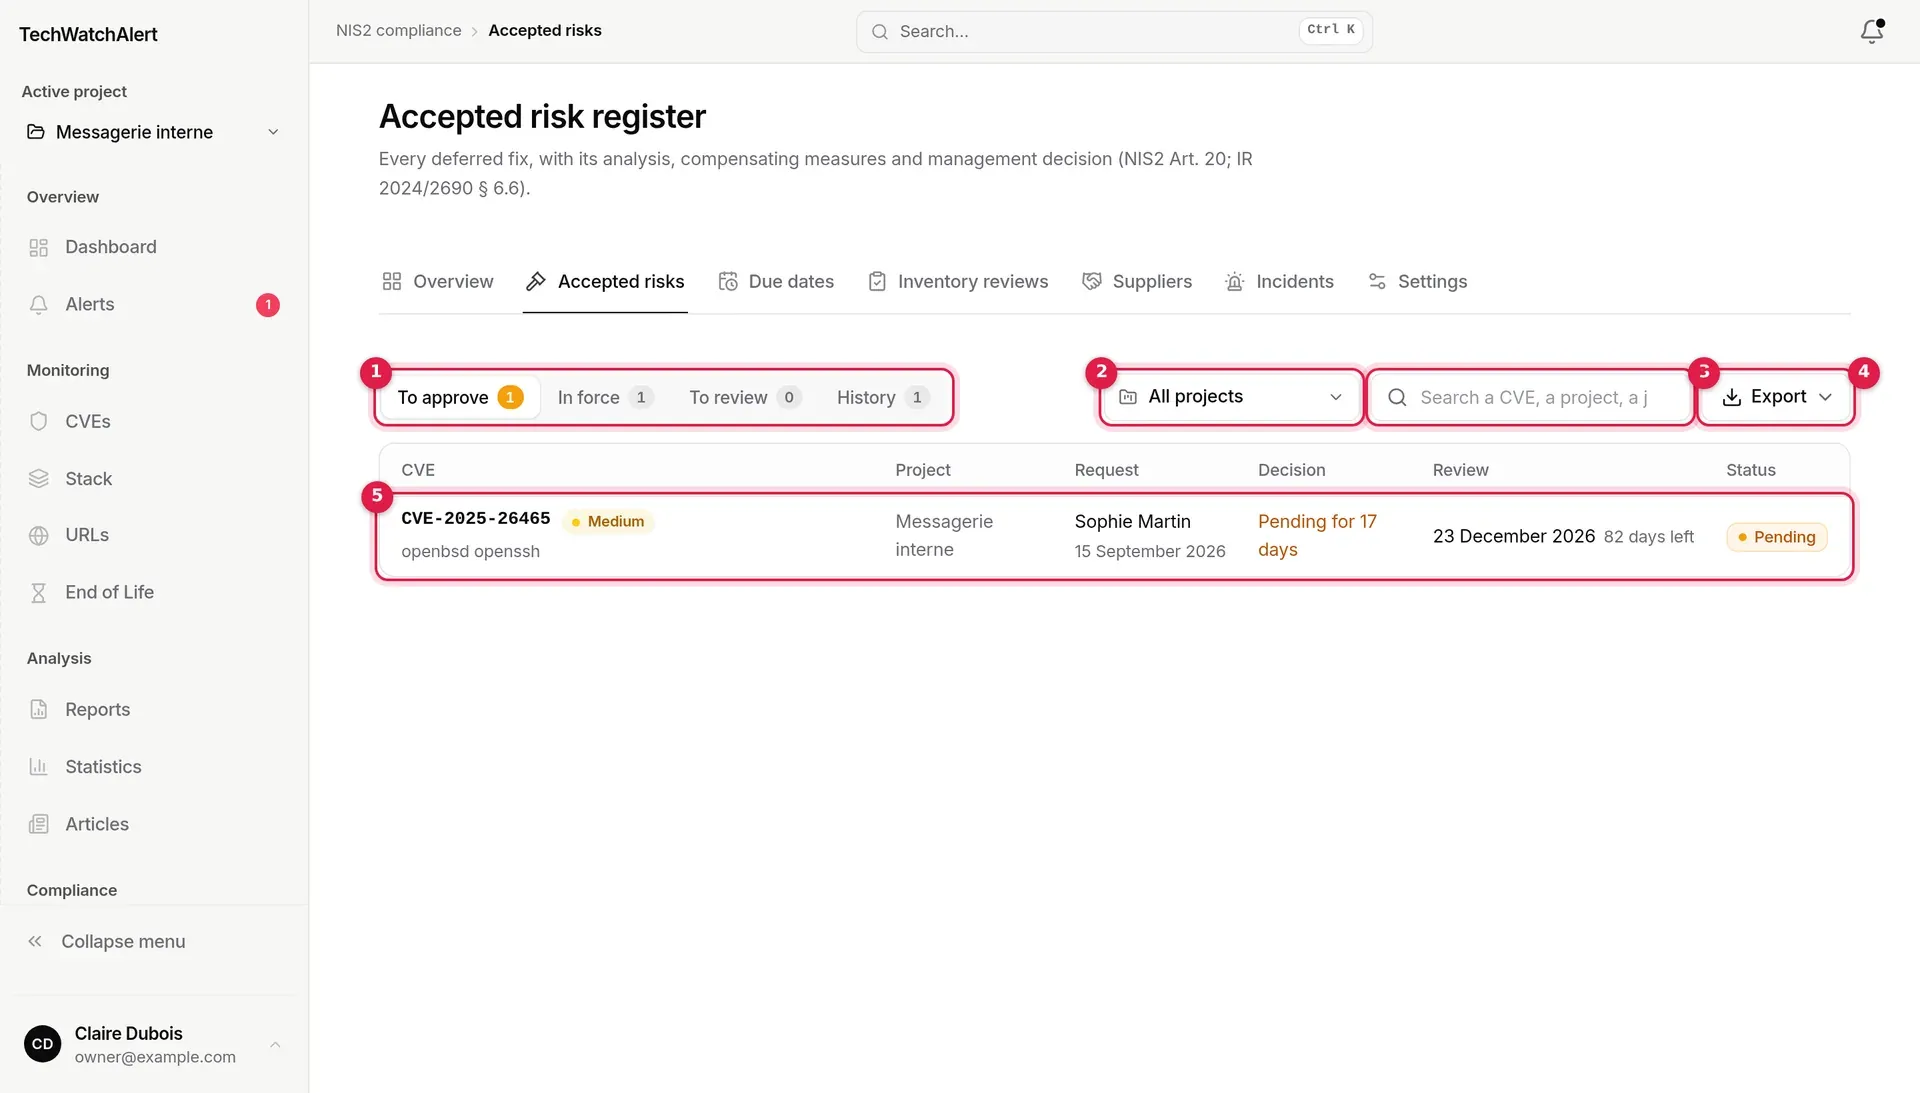Click the Articles newspaper icon
The image size is (1920, 1093).
tap(39, 824)
